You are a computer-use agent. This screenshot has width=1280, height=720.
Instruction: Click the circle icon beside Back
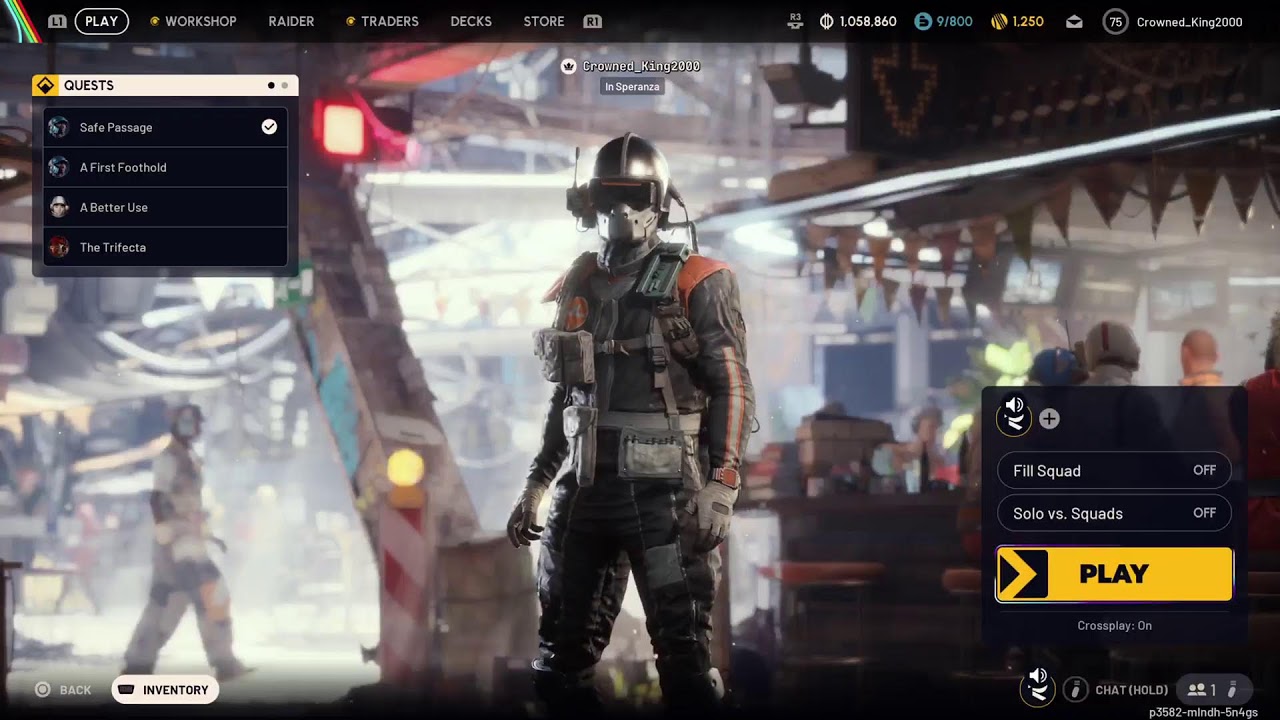click(42, 690)
